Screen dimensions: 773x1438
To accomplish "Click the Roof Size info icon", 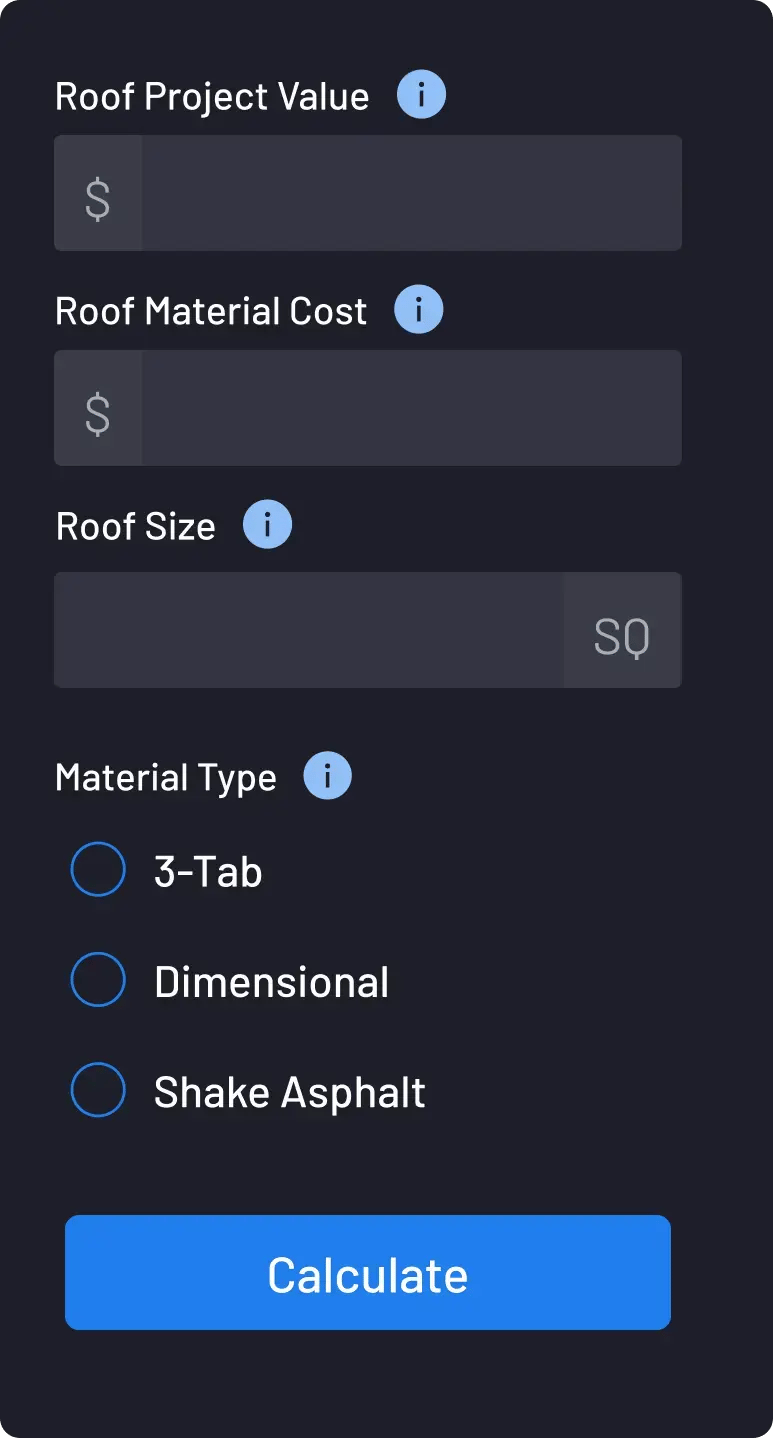I will point(267,525).
